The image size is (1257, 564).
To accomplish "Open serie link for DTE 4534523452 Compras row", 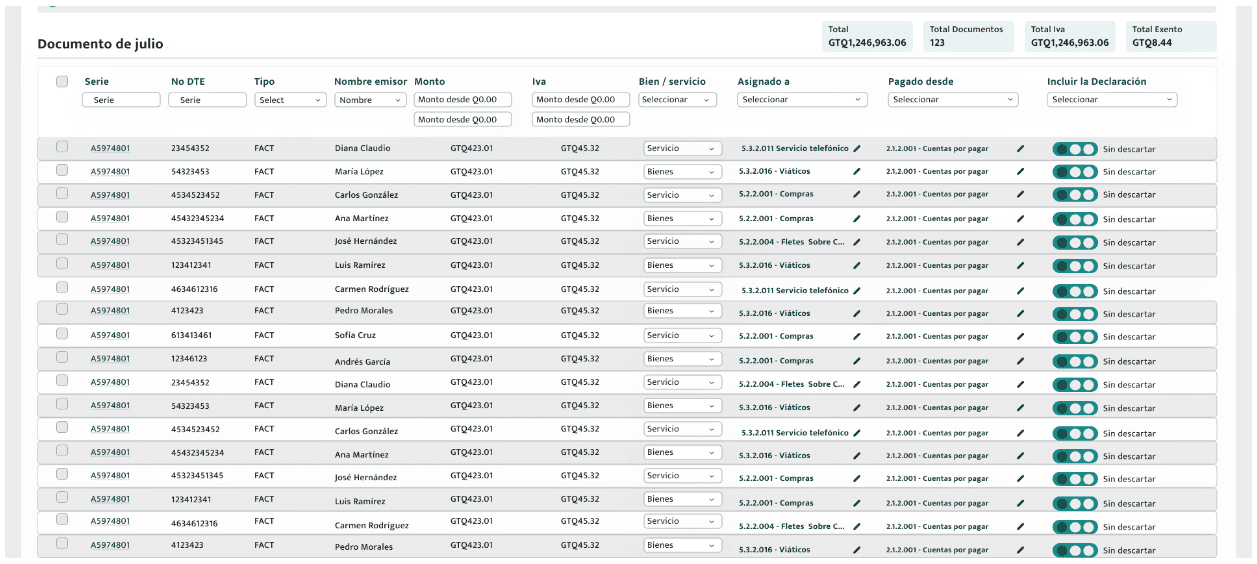I will (110, 195).
